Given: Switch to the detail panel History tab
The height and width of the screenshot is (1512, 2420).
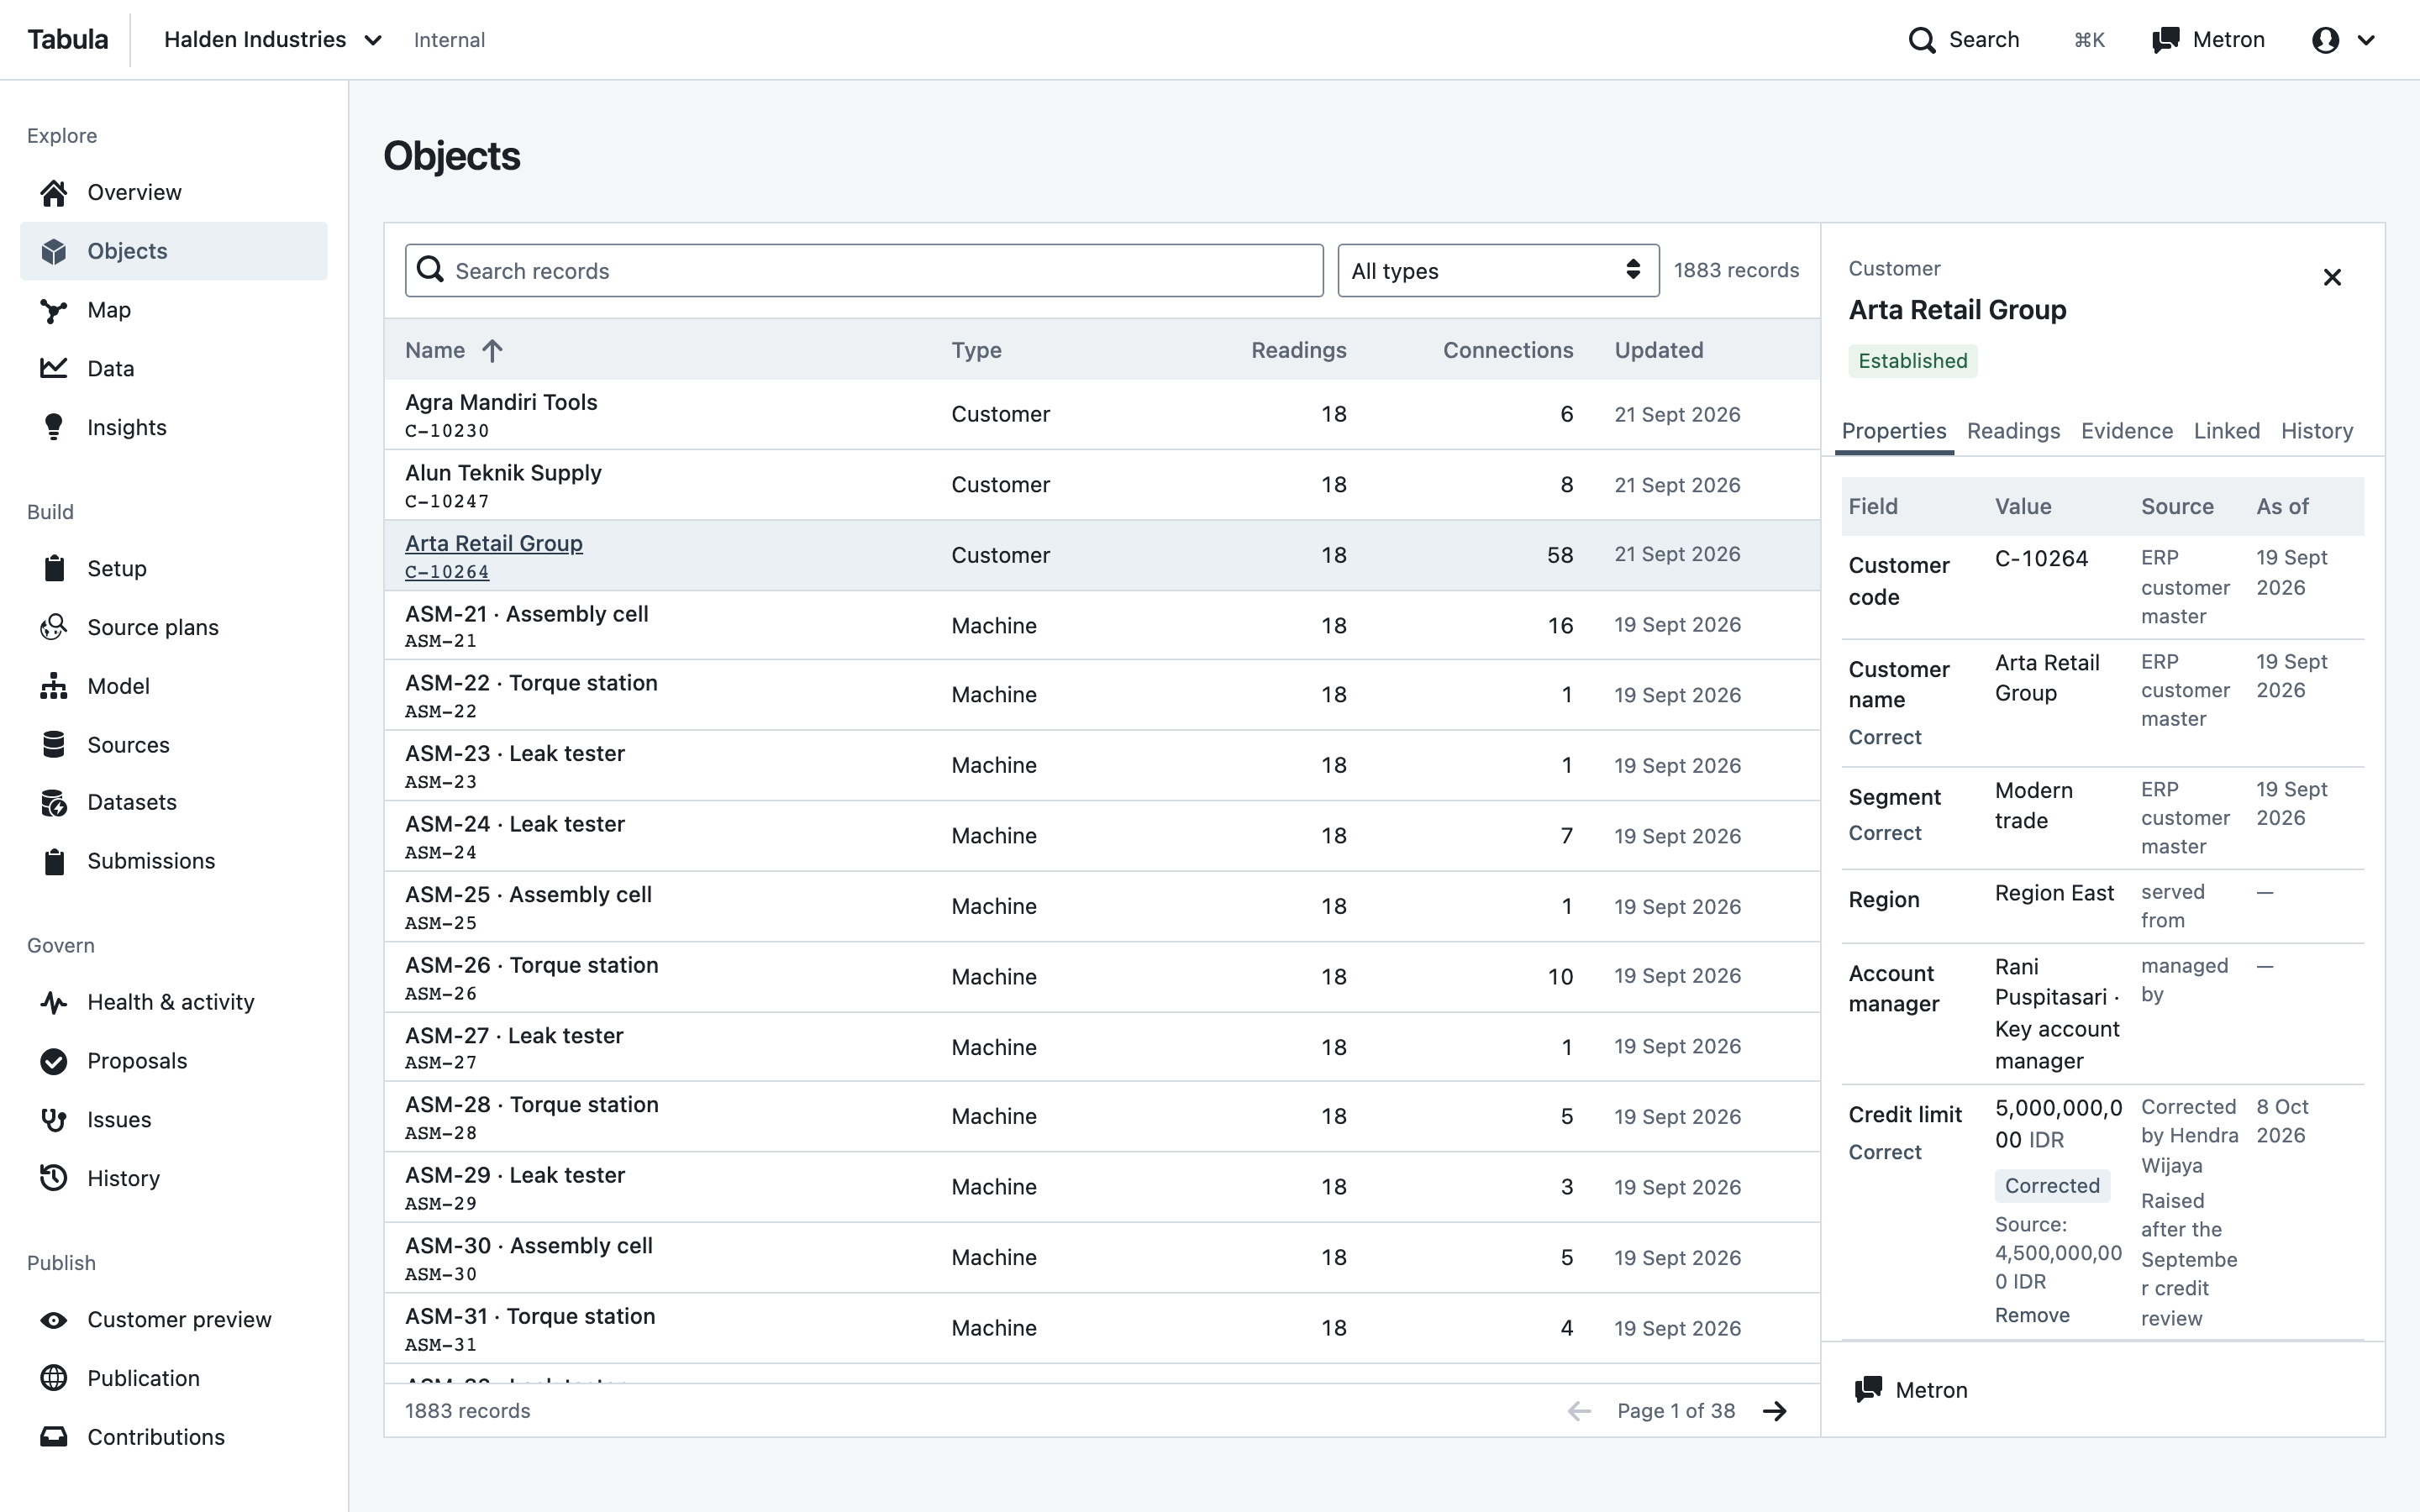Looking at the screenshot, I should 2317,431.
